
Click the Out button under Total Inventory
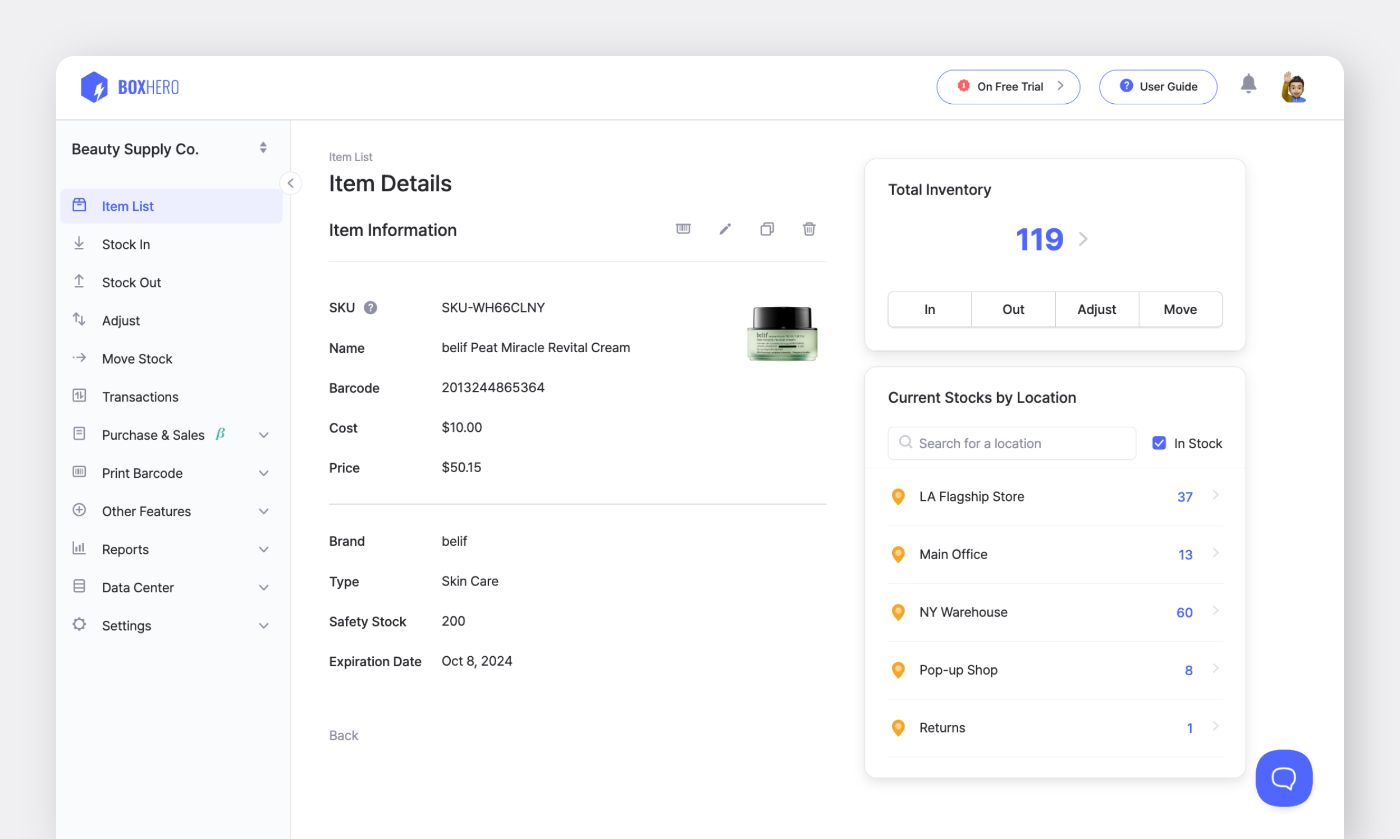pos(1013,309)
